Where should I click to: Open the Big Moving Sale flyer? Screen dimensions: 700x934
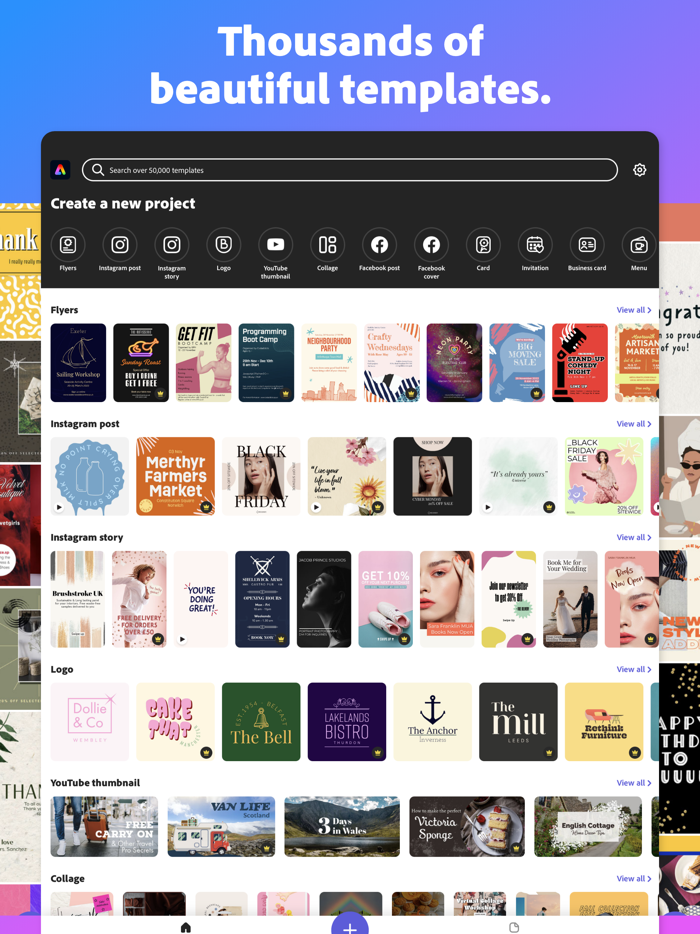tap(517, 363)
